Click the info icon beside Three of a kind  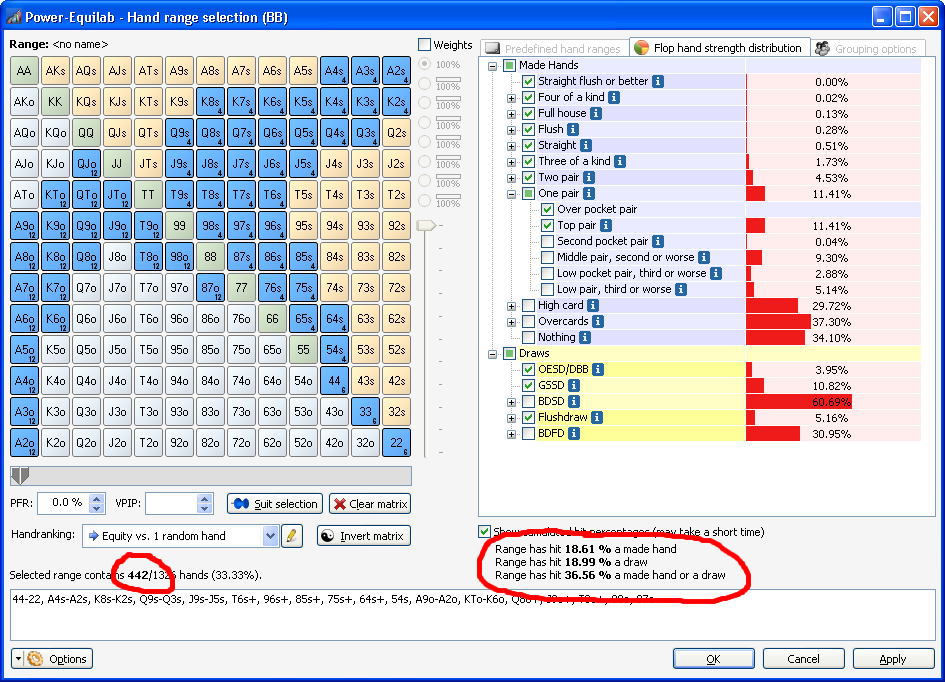click(x=620, y=161)
